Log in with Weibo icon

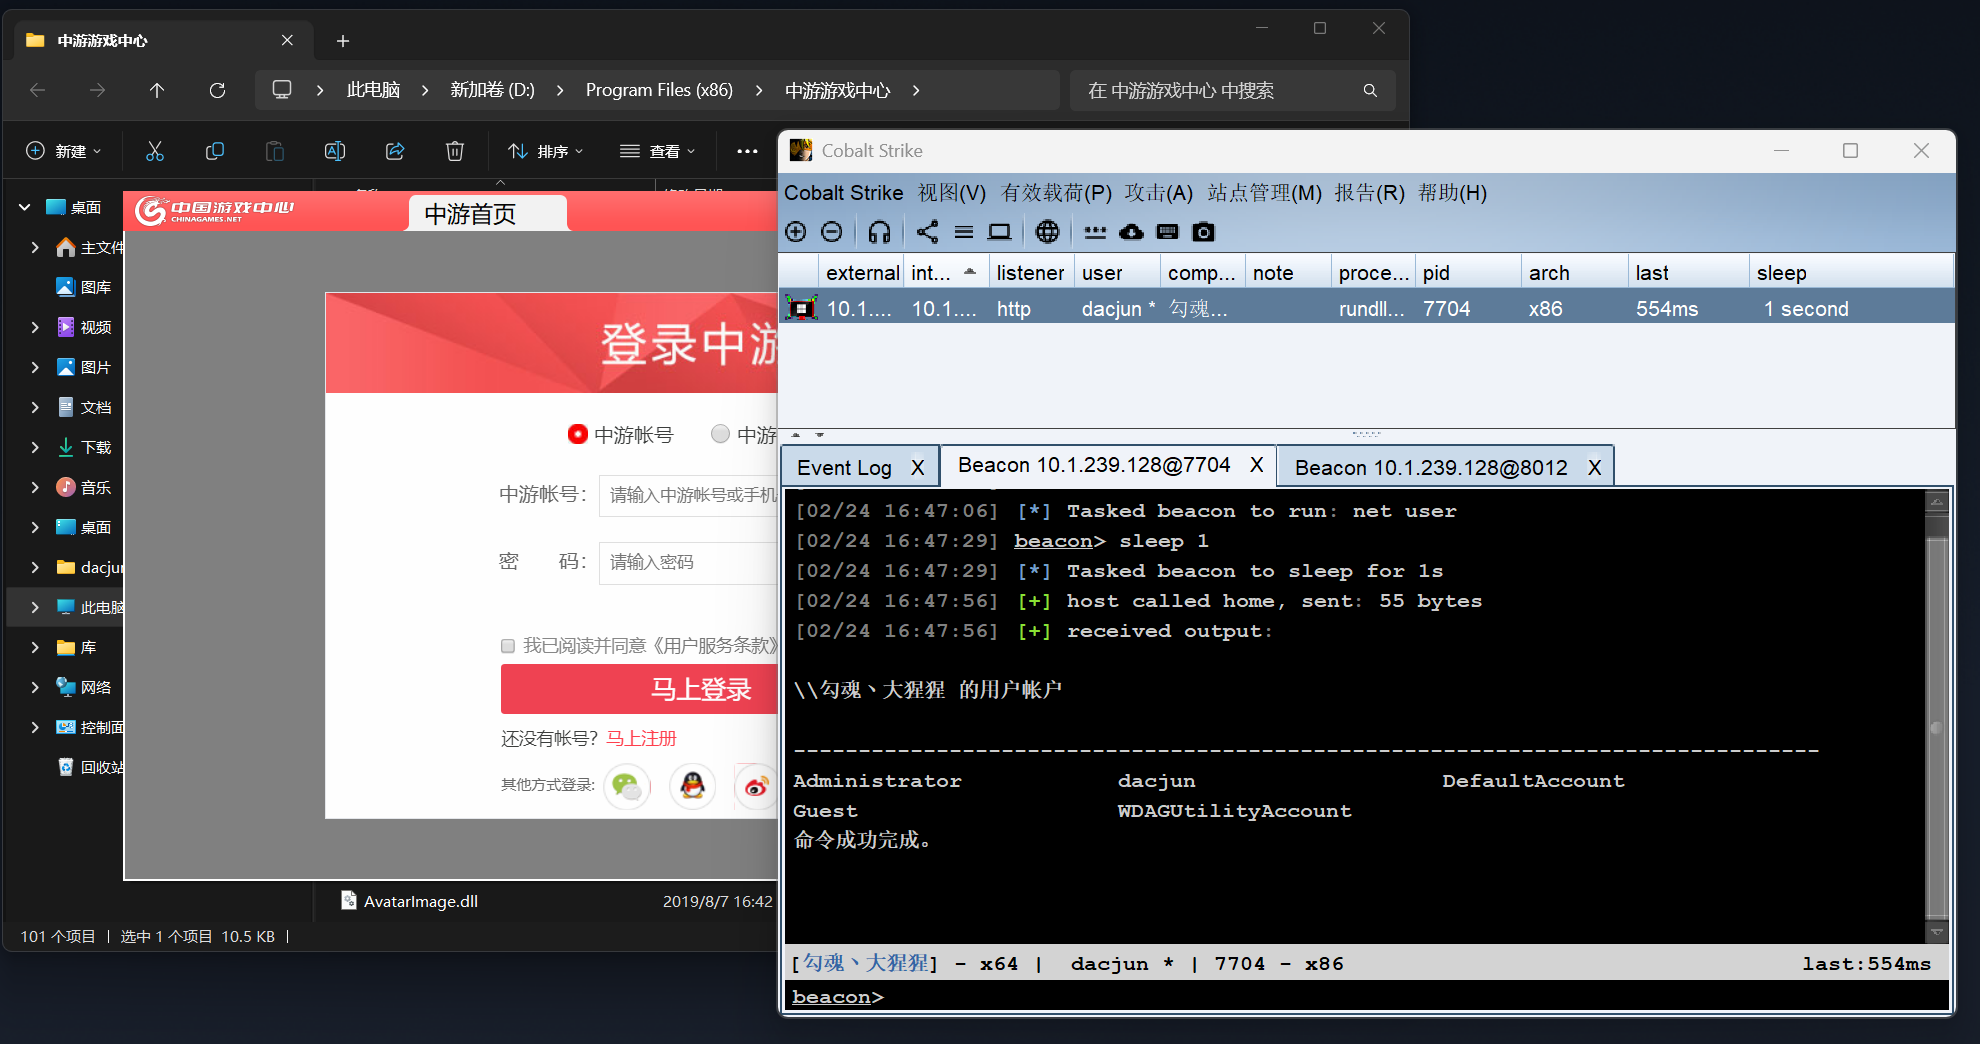pos(756,786)
